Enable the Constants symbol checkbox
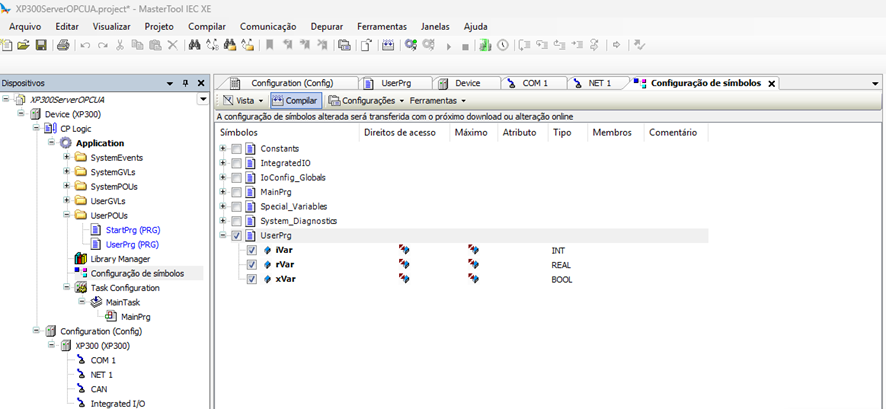 tap(237, 149)
